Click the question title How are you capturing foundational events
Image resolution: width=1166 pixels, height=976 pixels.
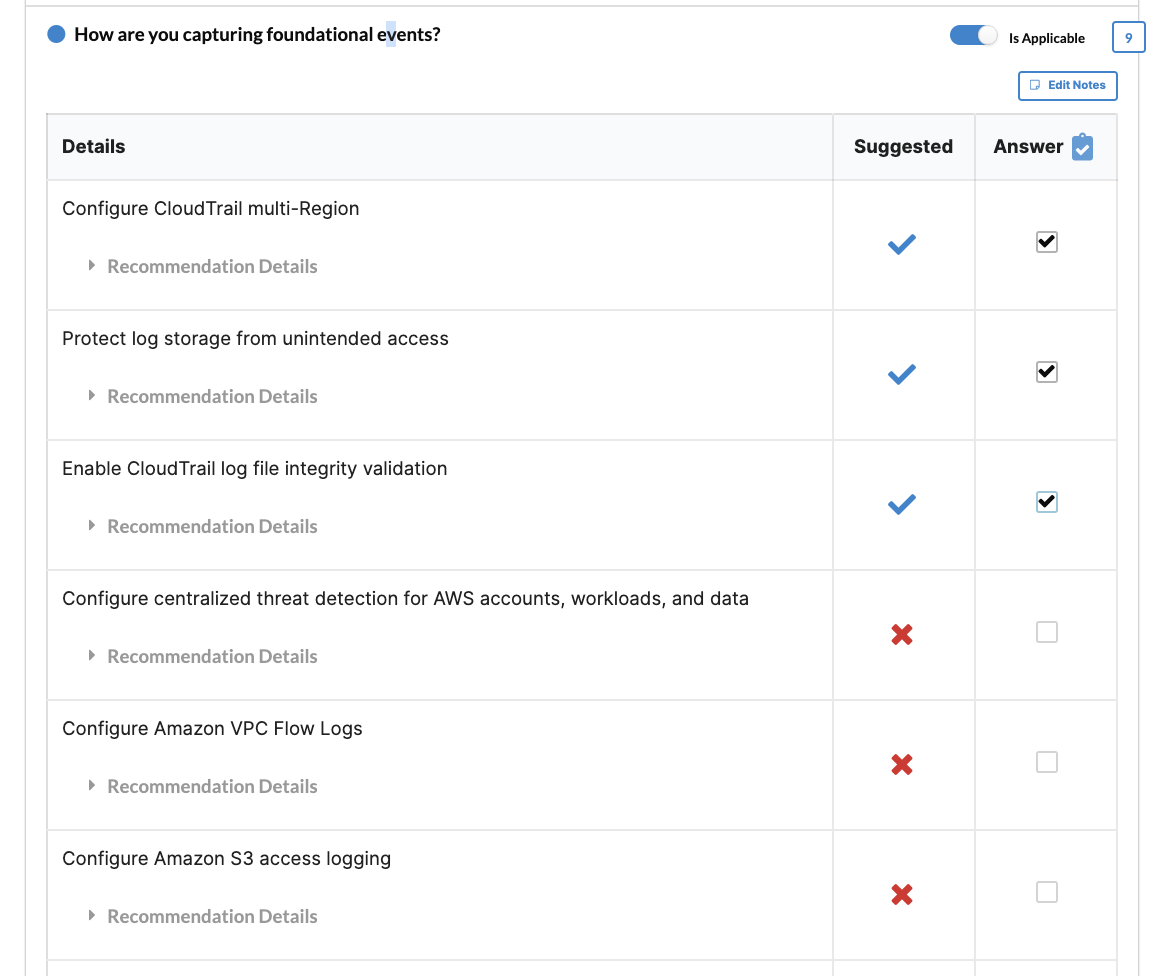[x=257, y=35]
